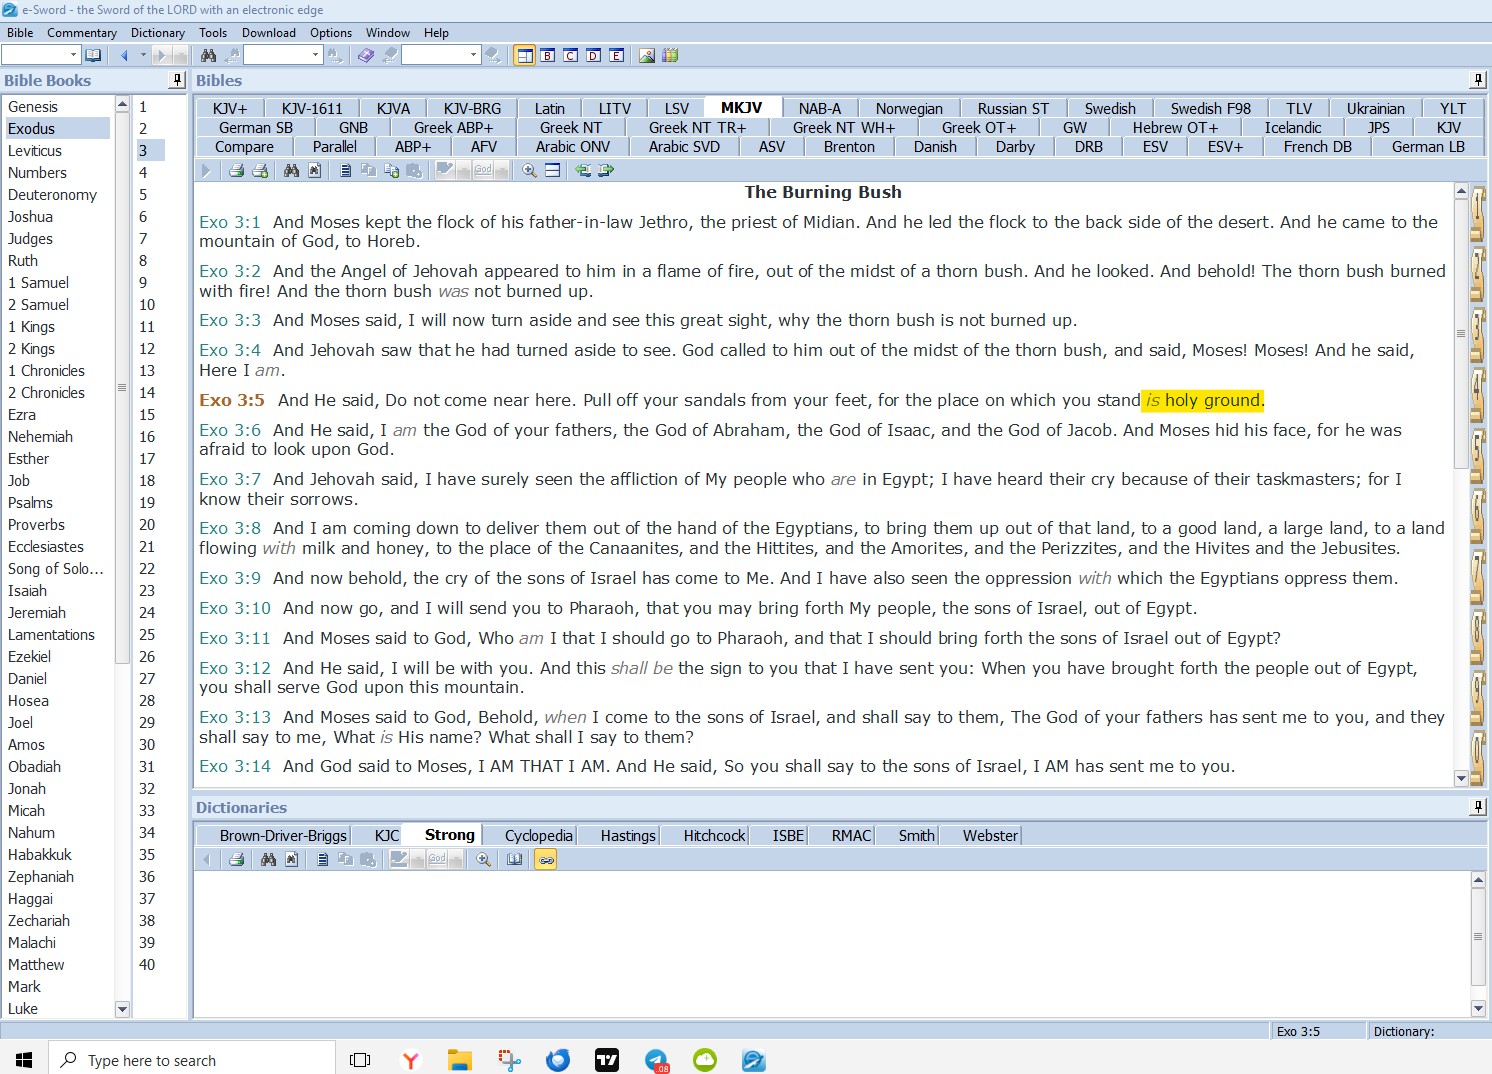Open File Explorer from the taskbar

(459, 1060)
